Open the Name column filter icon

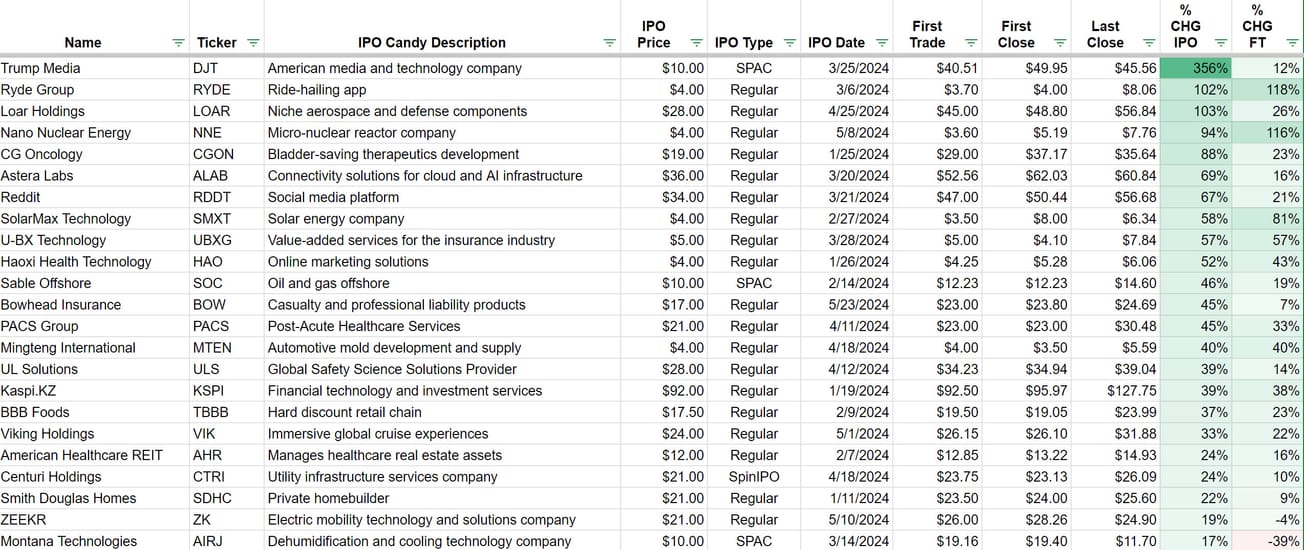[x=178, y=43]
